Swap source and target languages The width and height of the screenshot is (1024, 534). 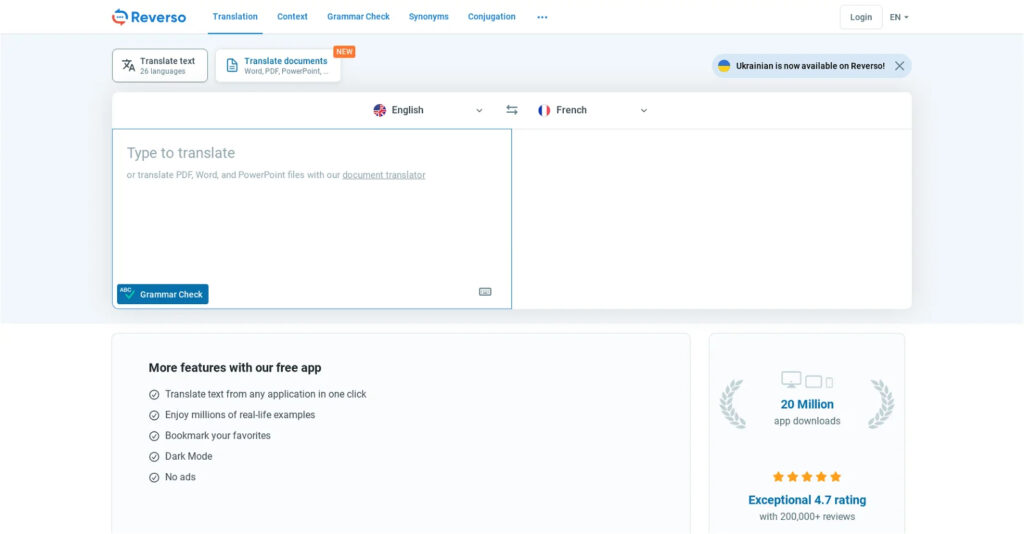(512, 110)
